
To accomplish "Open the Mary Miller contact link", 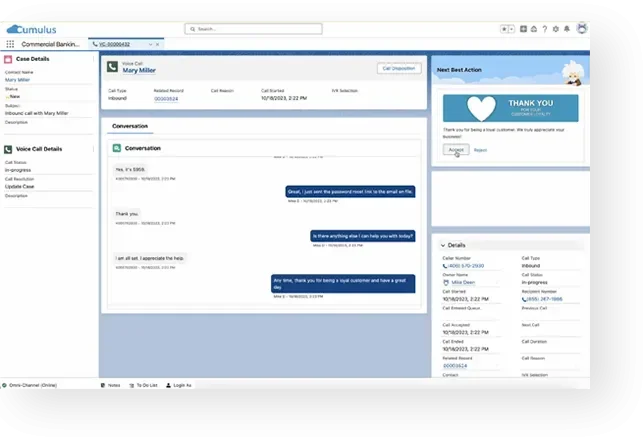I will coord(17,79).
